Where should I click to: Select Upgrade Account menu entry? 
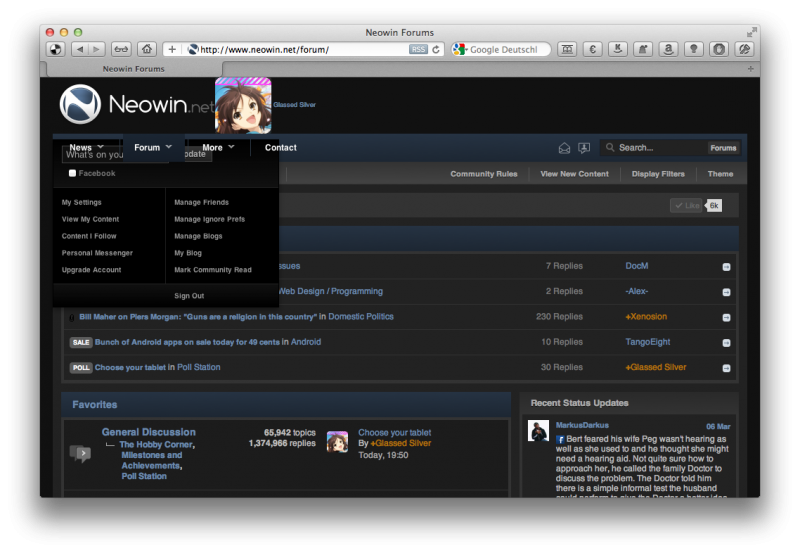[x=91, y=270]
